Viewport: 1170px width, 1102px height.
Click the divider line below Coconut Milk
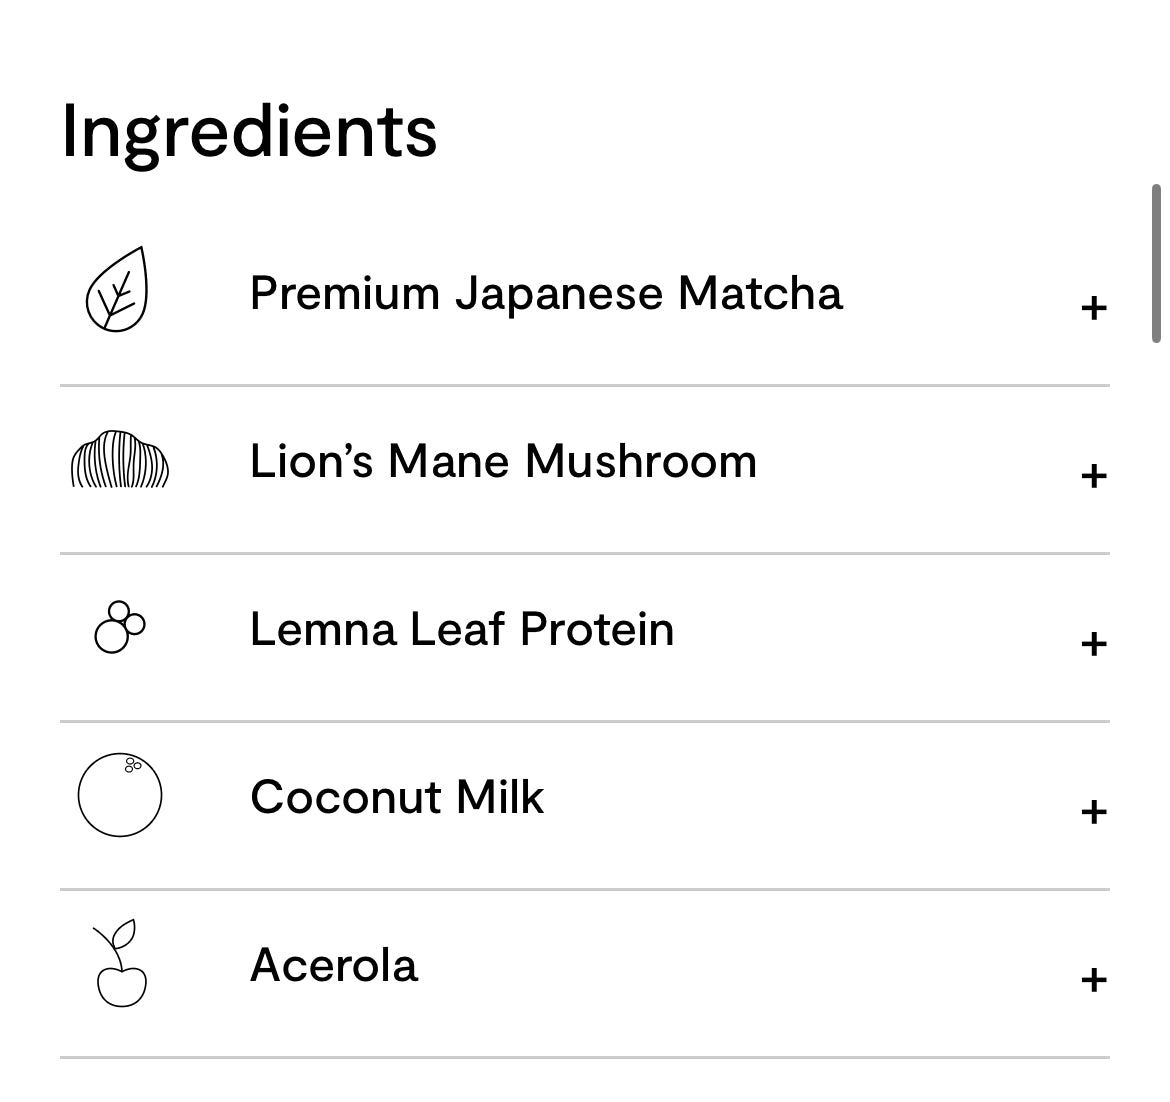coord(585,889)
